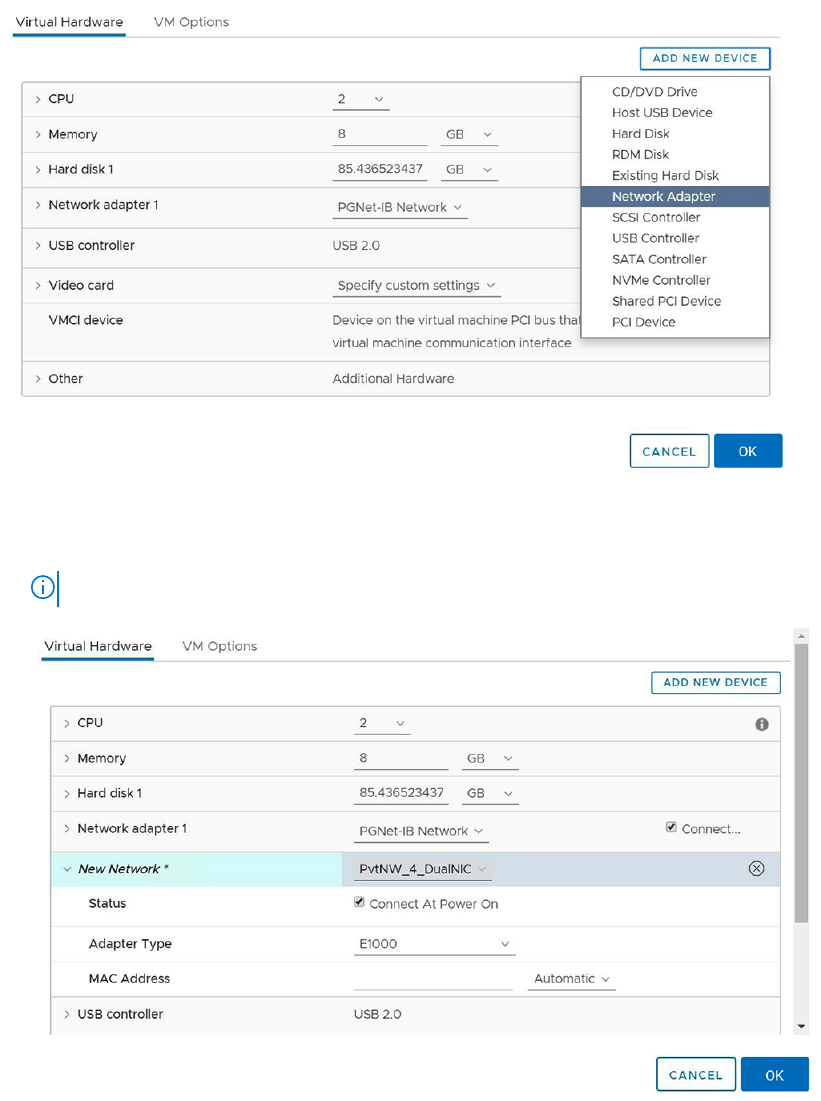821x1101 pixels.
Task: Toggle Connect At Power On checkbox
Action: (x=359, y=903)
